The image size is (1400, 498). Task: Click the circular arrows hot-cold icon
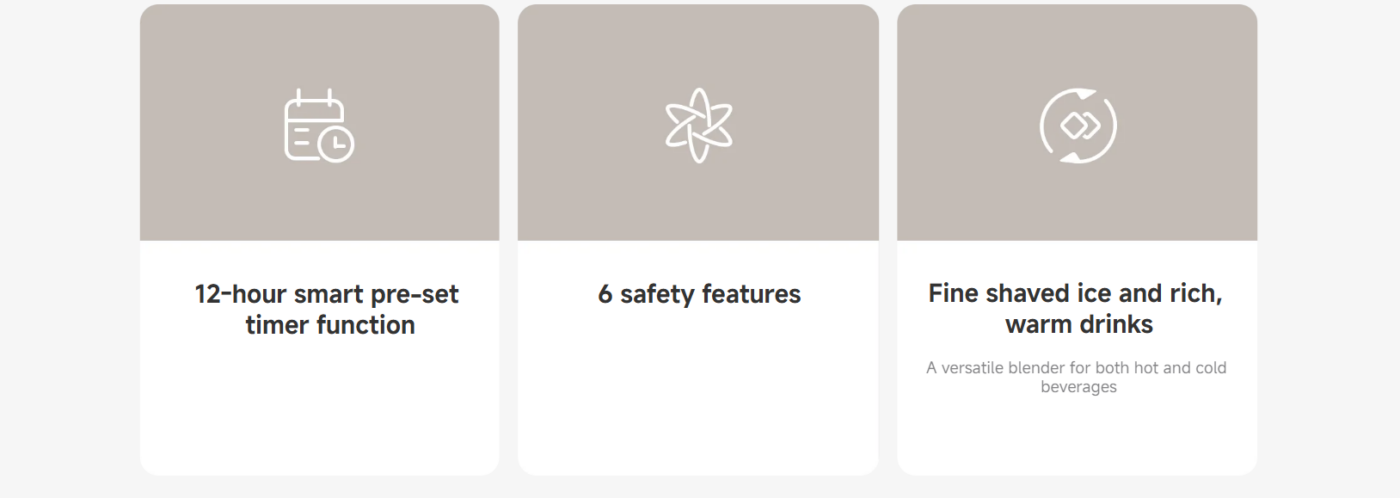coord(1077,126)
